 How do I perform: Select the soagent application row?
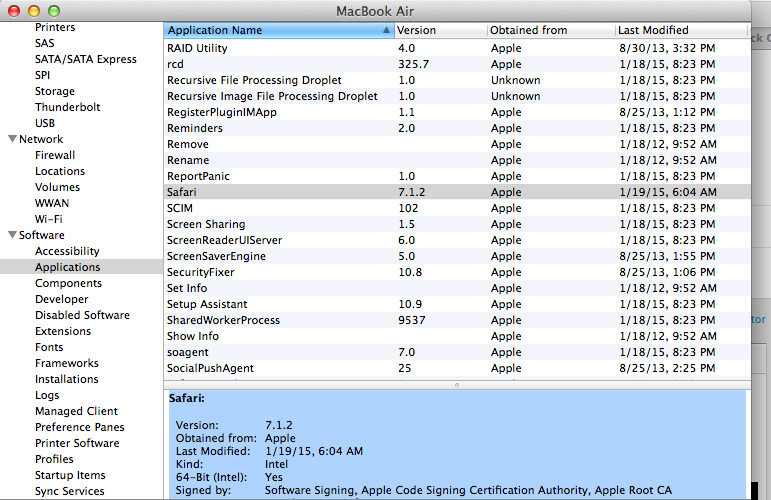point(457,352)
